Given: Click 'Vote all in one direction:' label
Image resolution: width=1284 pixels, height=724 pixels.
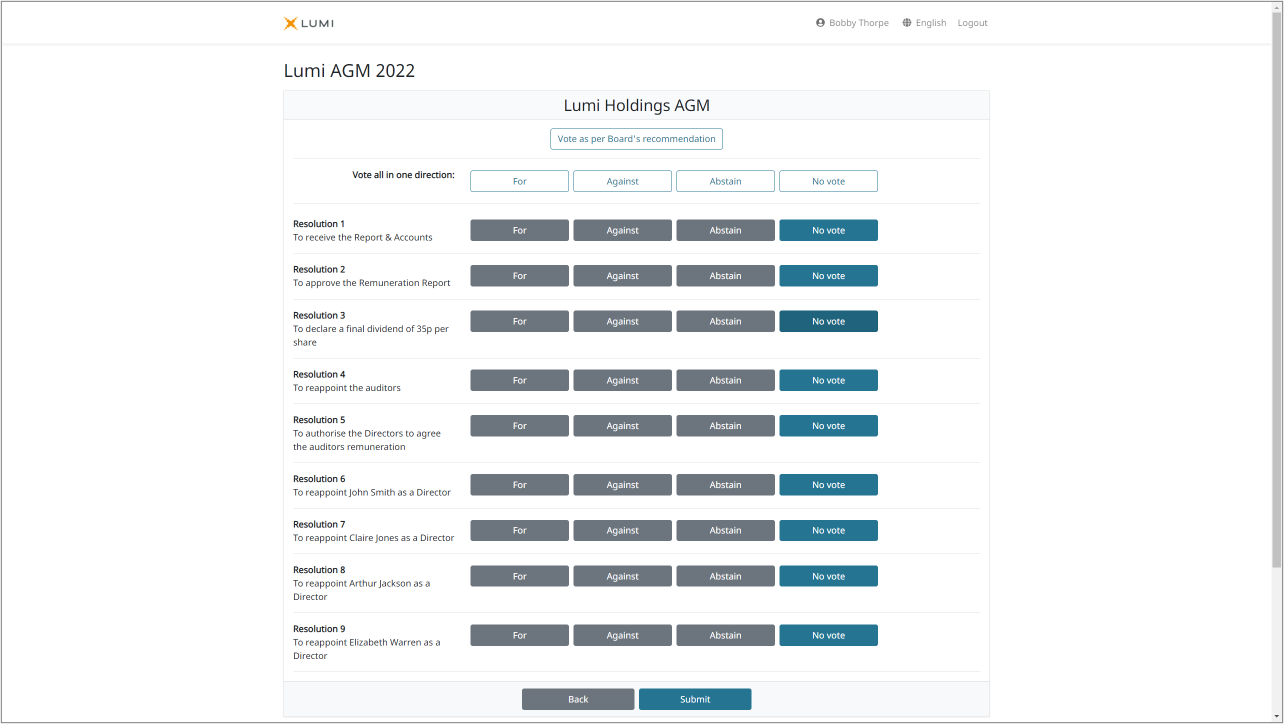Looking at the screenshot, I should (403, 175).
